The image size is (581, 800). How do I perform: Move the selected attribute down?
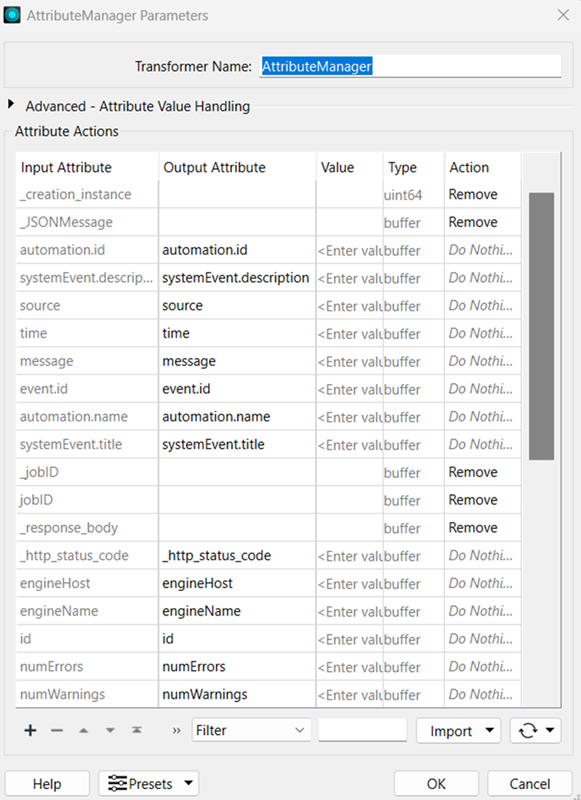(x=110, y=731)
